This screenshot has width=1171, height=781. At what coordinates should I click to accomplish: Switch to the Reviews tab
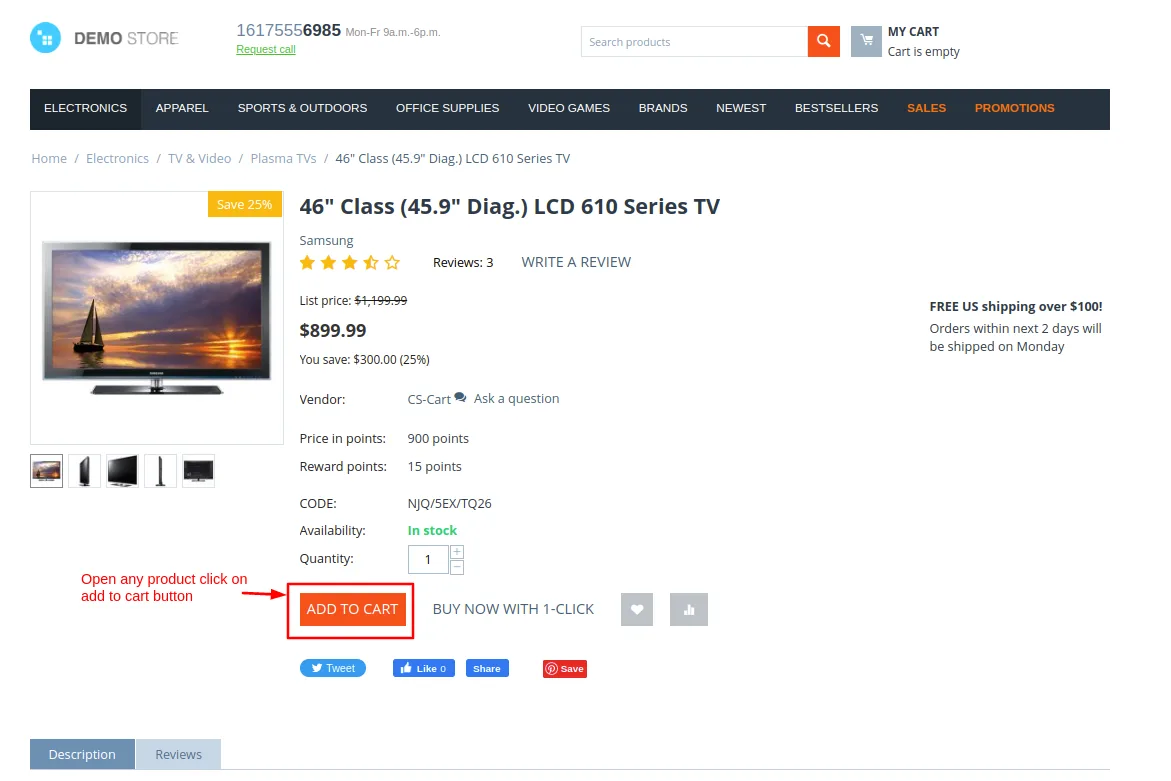pos(178,754)
